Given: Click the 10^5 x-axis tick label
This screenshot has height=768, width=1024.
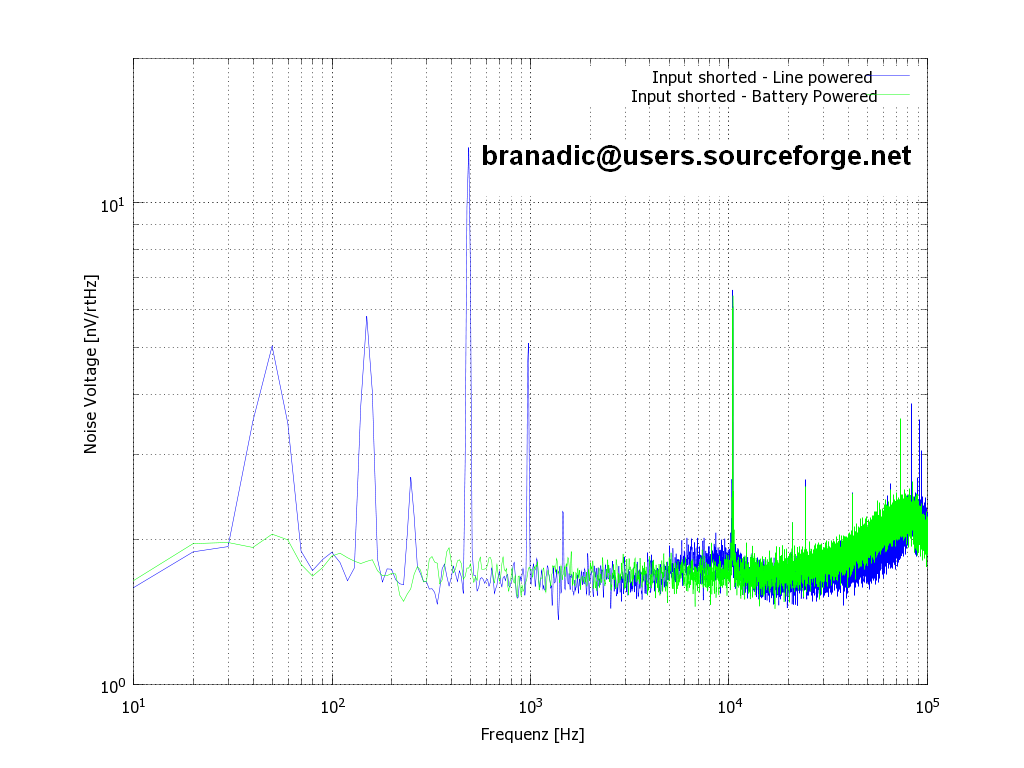Looking at the screenshot, I should pyautogui.click(x=927, y=706).
